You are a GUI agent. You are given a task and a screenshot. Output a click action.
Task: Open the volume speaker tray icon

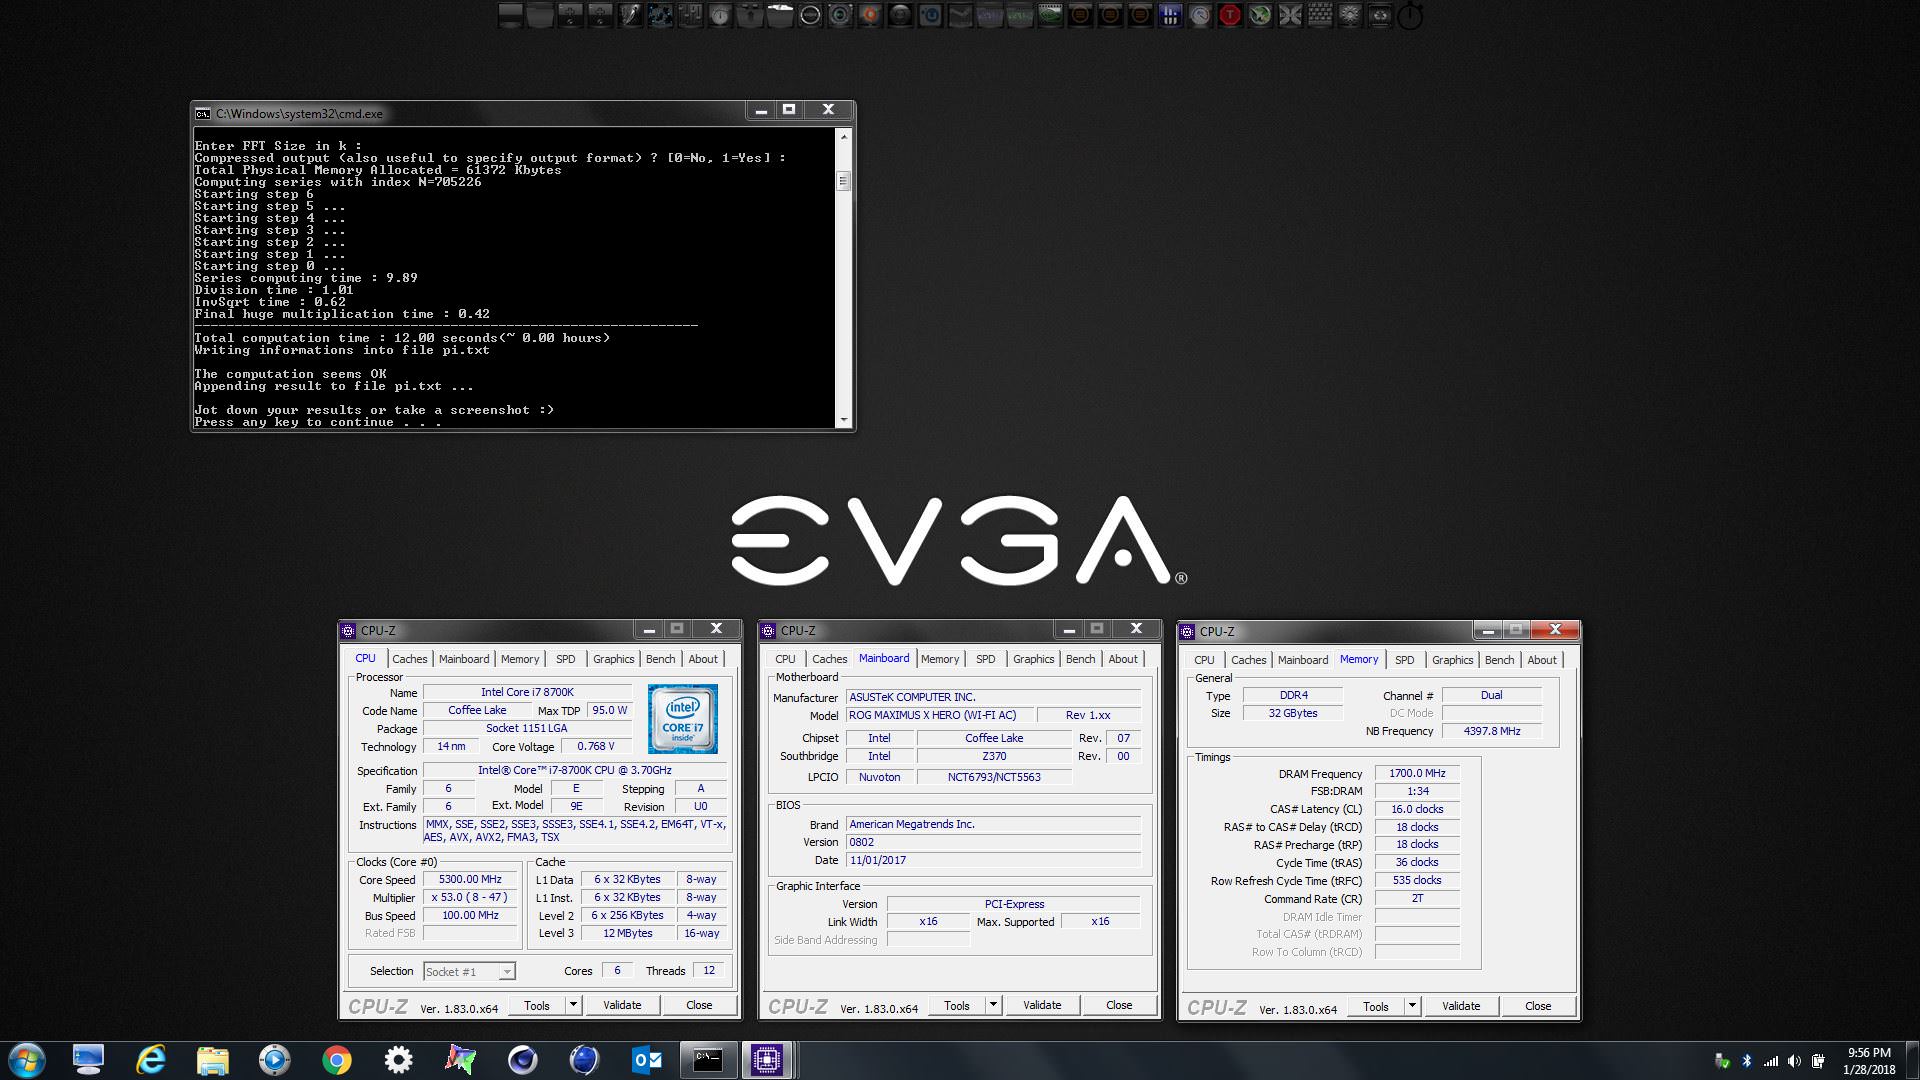point(1794,1061)
